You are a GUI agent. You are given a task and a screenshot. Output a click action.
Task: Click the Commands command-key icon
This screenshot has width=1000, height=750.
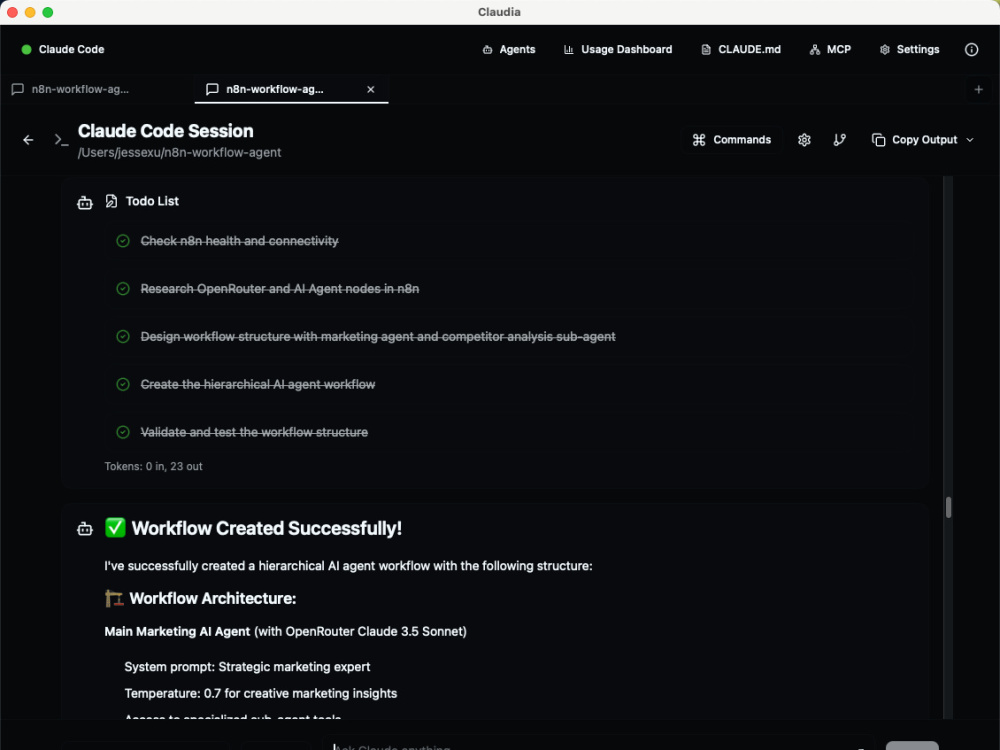point(699,140)
